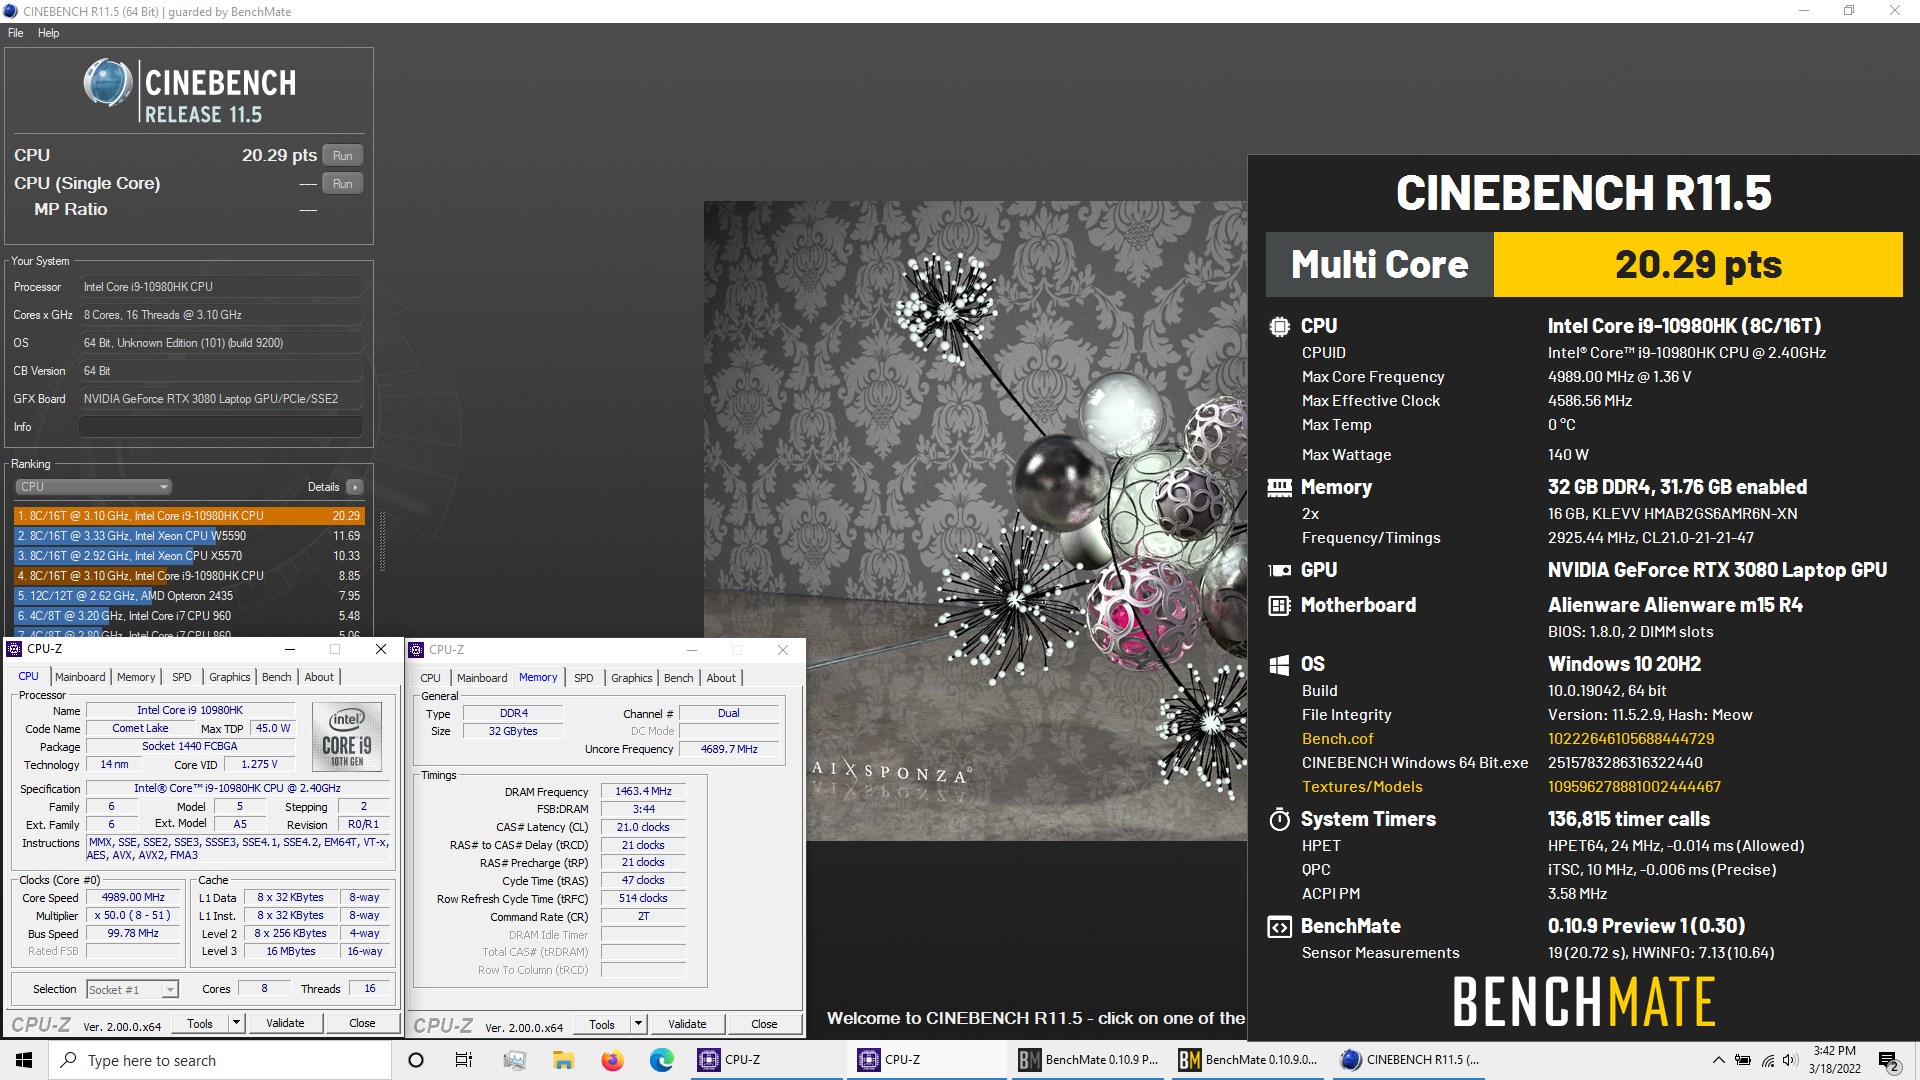The image size is (1920, 1080).
Task: Click the BenchMate Memory icon
Action: pos(1279,487)
